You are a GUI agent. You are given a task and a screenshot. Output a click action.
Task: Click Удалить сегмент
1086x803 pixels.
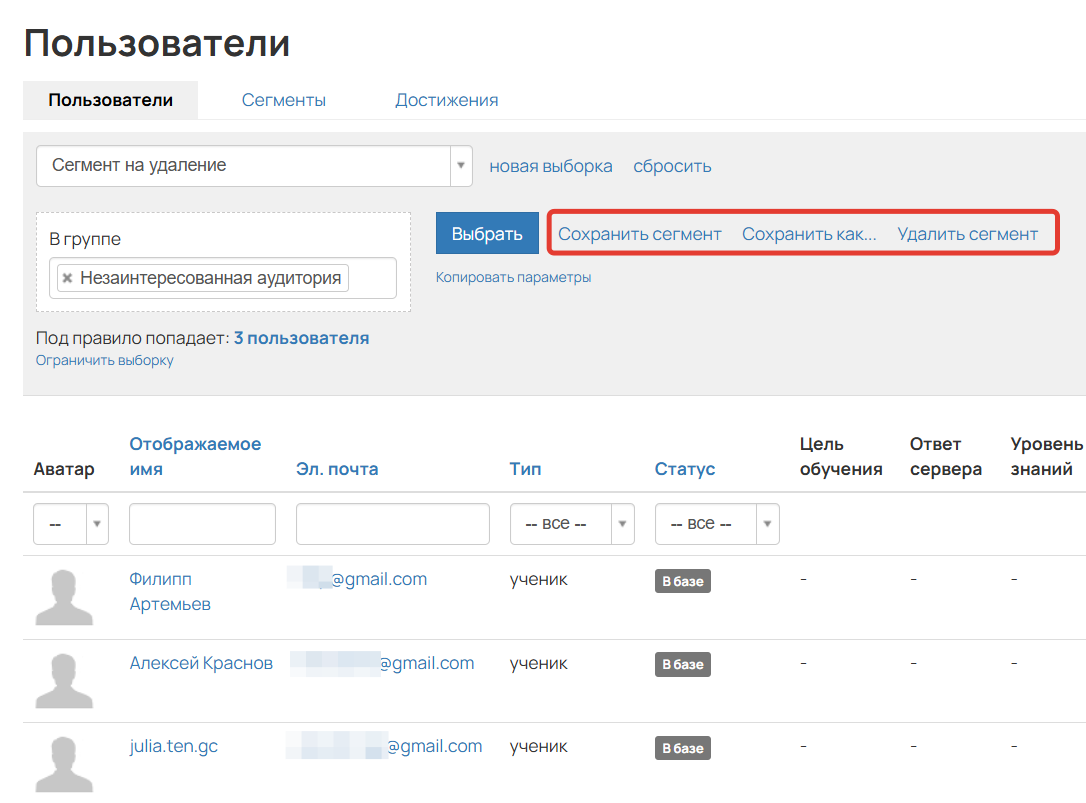coord(969,233)
